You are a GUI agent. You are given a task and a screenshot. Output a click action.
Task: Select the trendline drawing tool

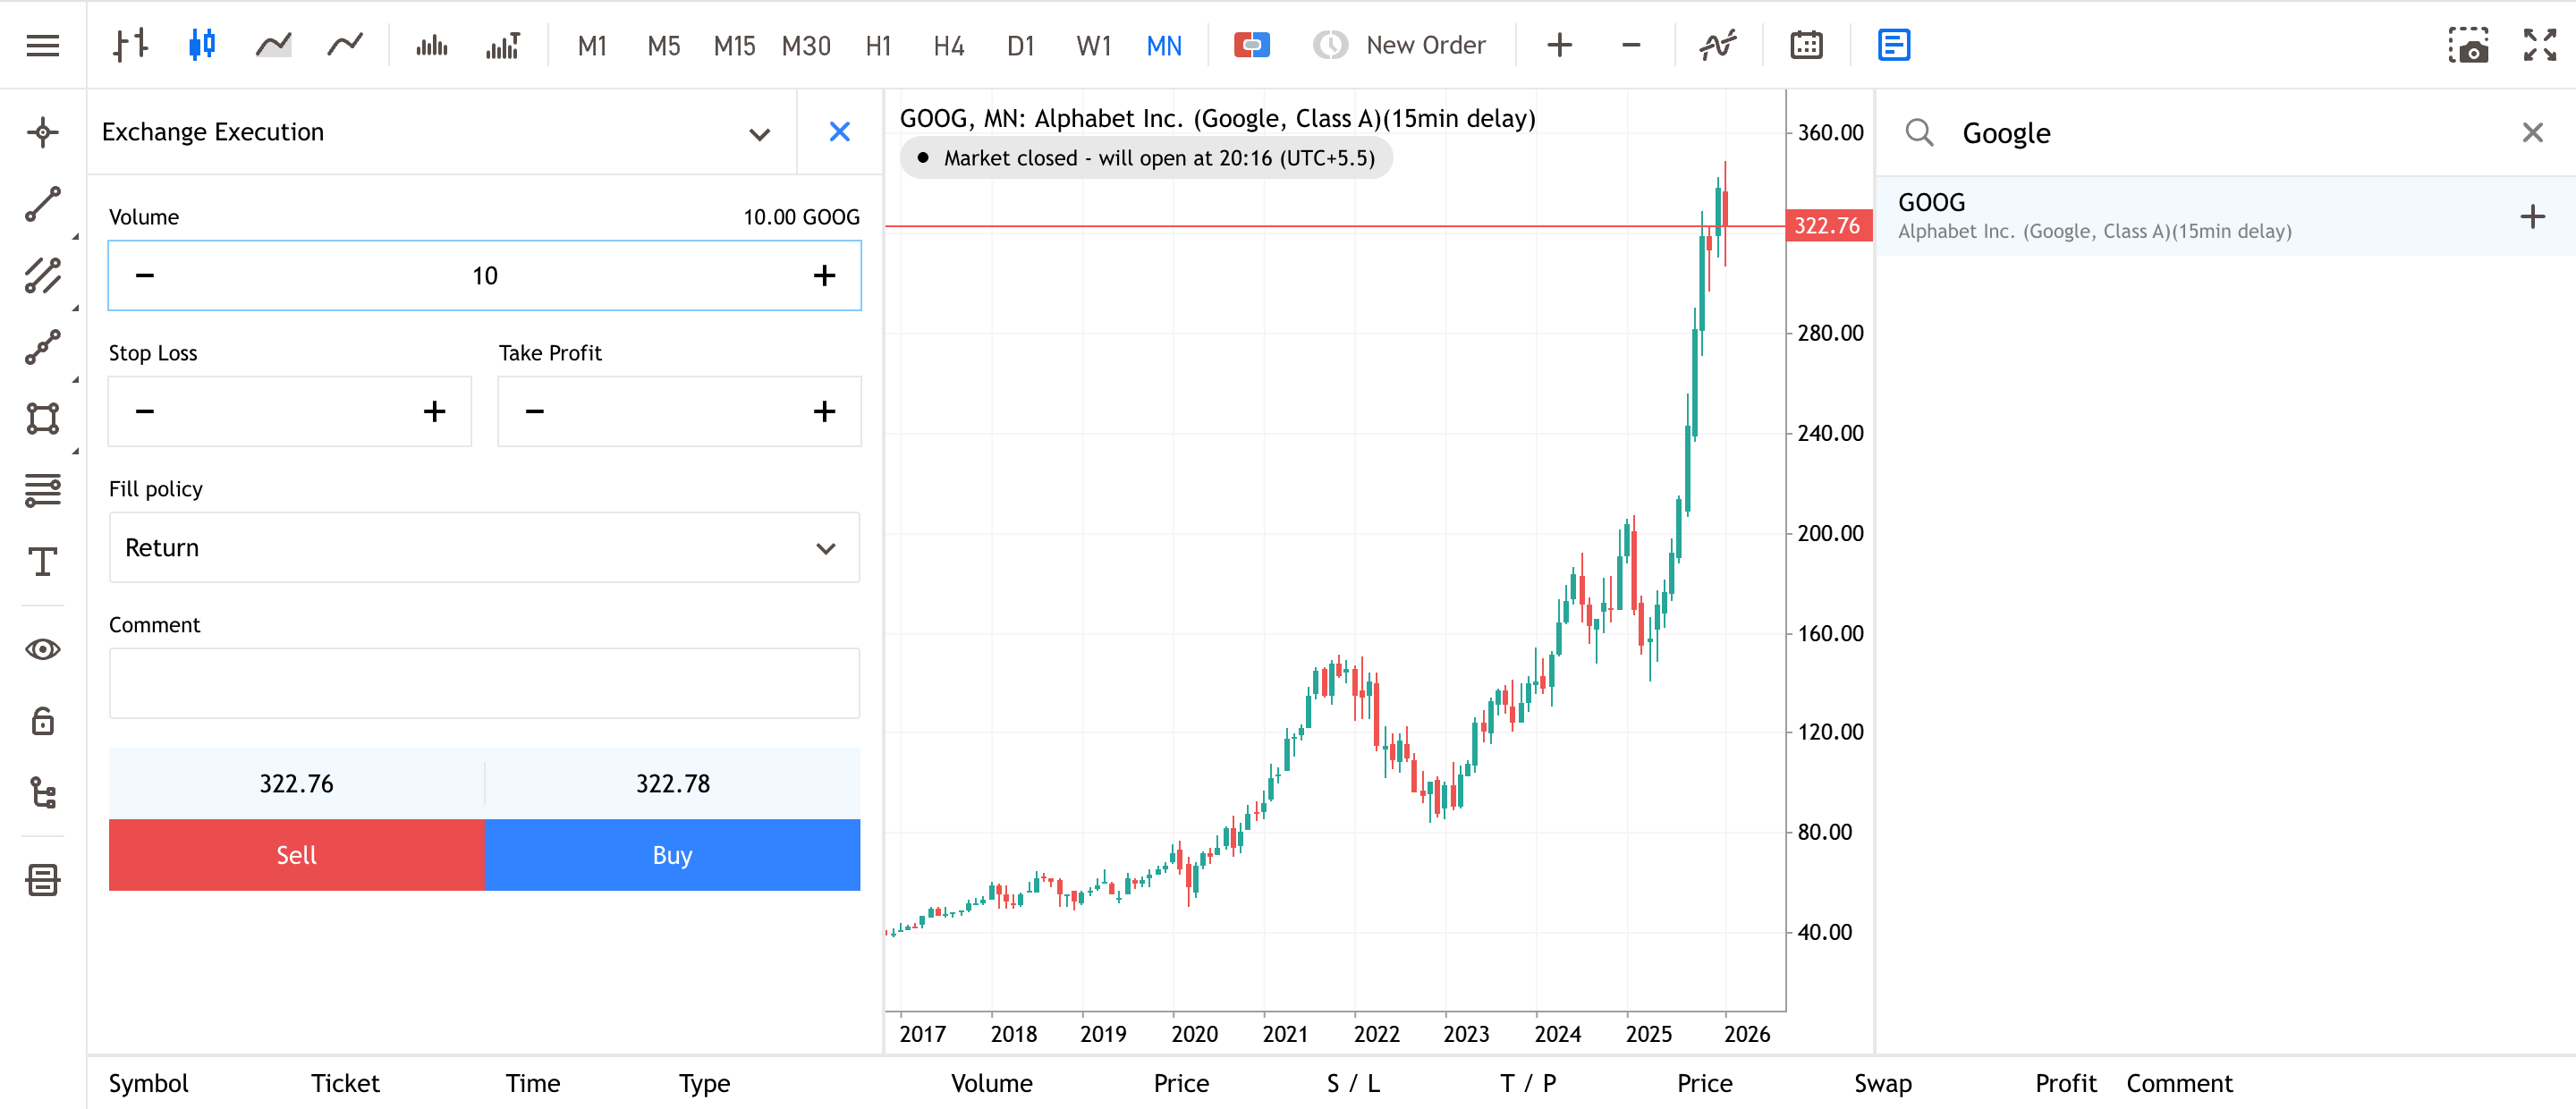pos(42,203)
